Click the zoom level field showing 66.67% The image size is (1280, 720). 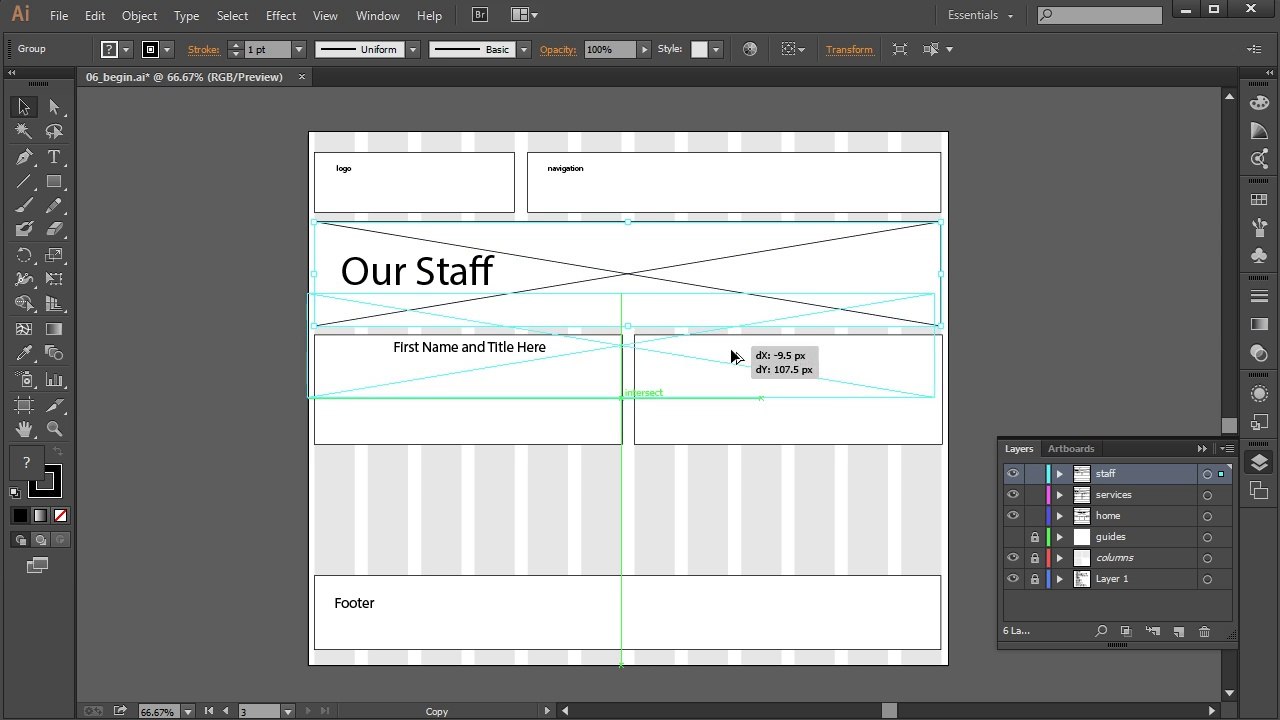point(158,712)
